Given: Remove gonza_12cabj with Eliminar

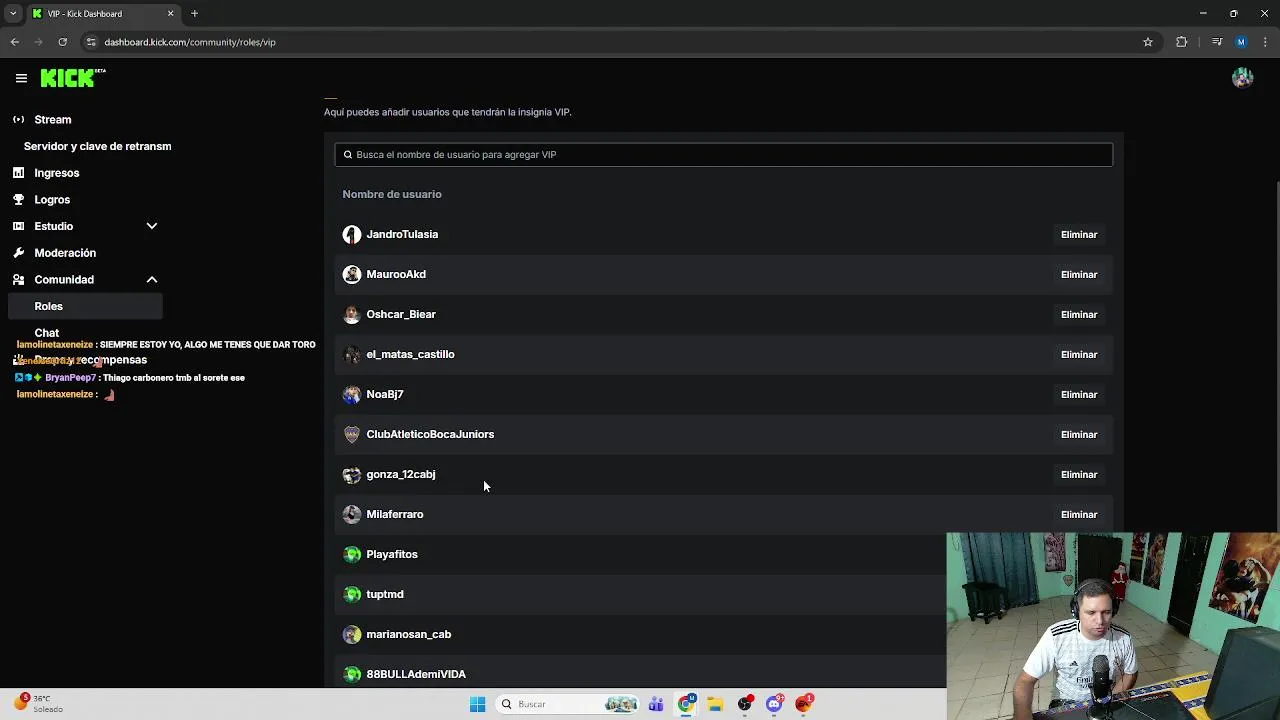Looking at the screenshot, I should pos(1079,474).
